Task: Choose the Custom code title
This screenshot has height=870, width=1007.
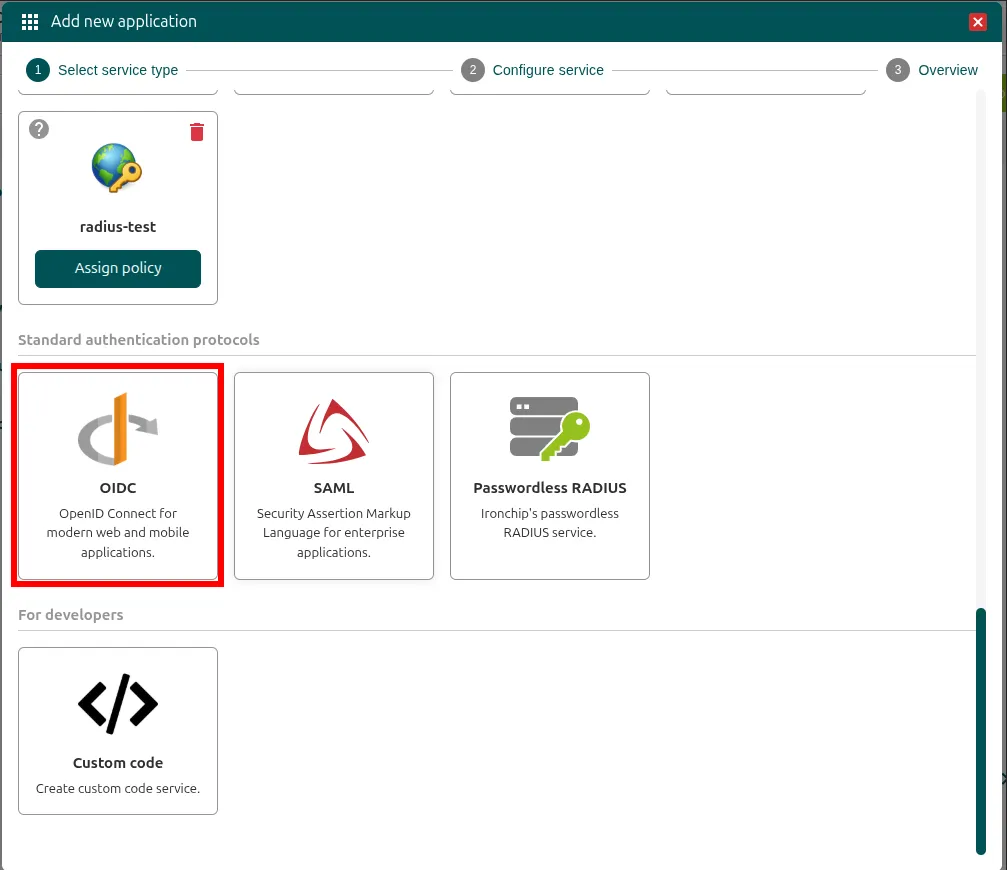Action: click(x=118, y=763)
